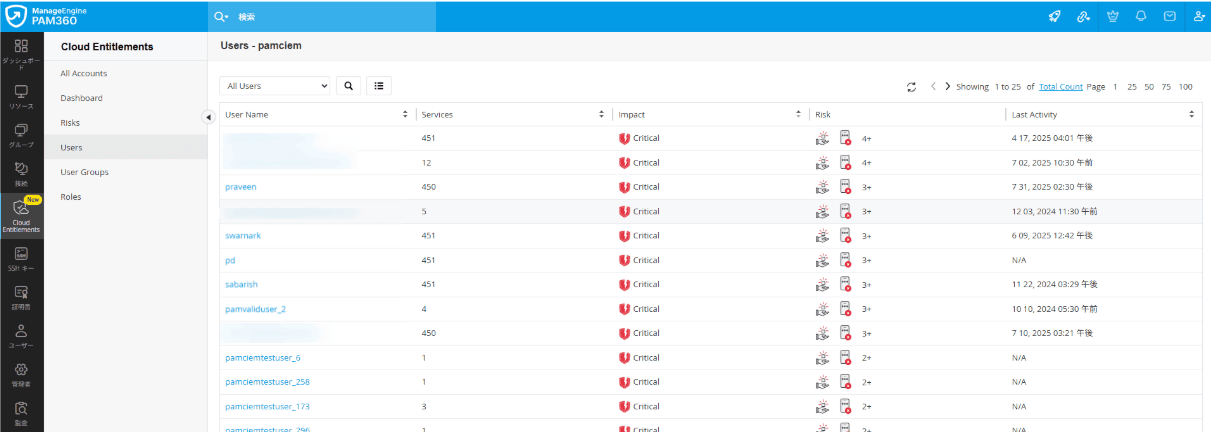Open the Roles menu item

[x=71, y=197]
